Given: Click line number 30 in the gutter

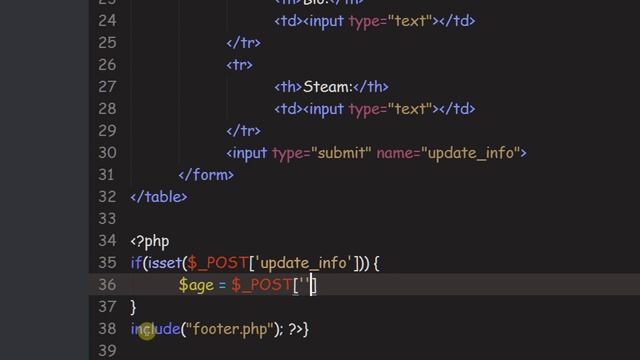Looking at the screenshot, I should click(107, 153).
